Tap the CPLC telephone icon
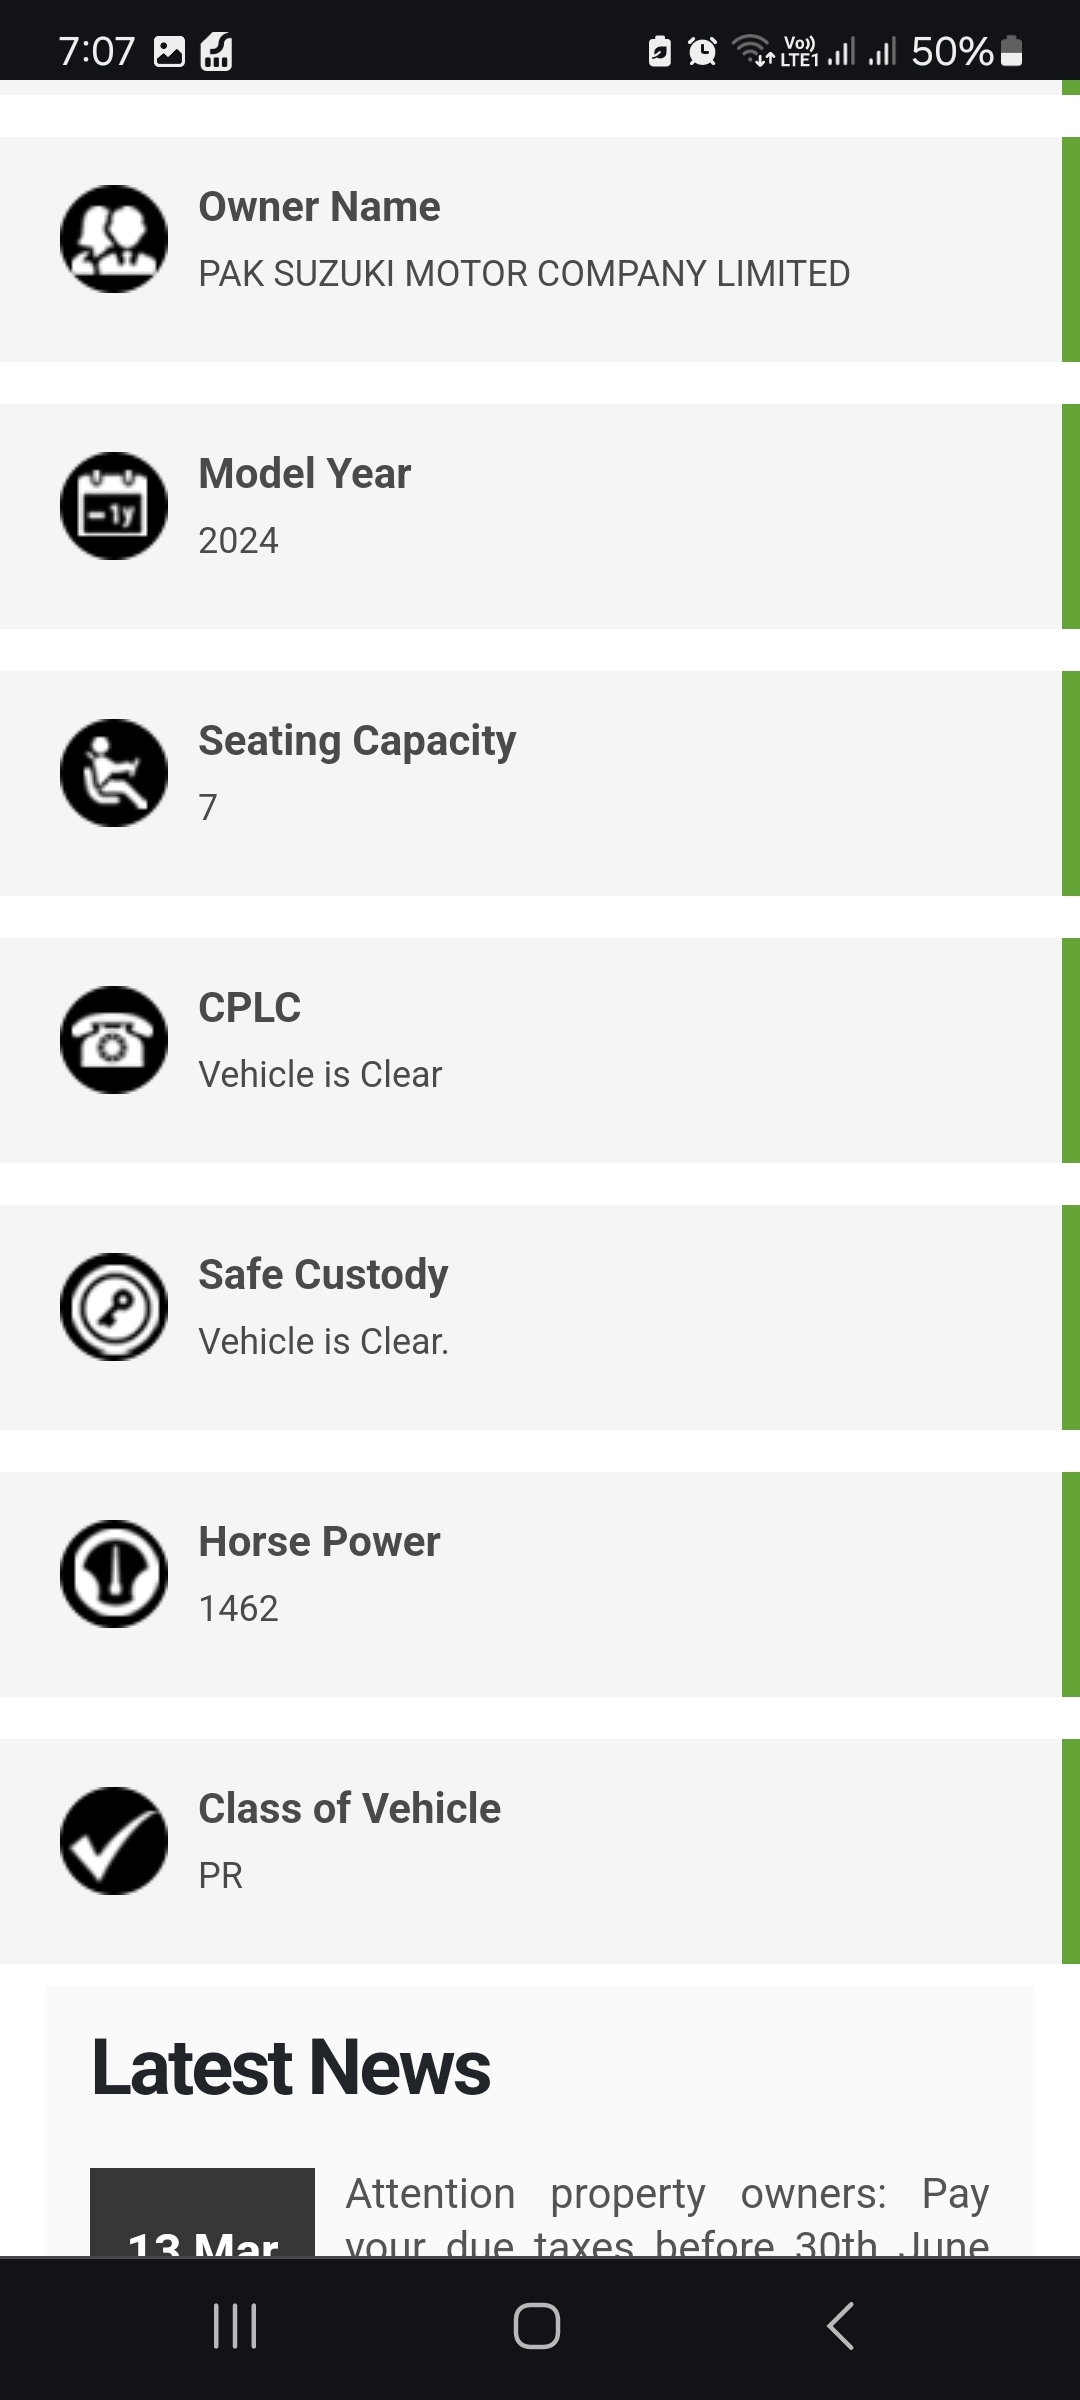Screen dimensions: 1080x2400 pyautogui.click(x=114, y=1040)
